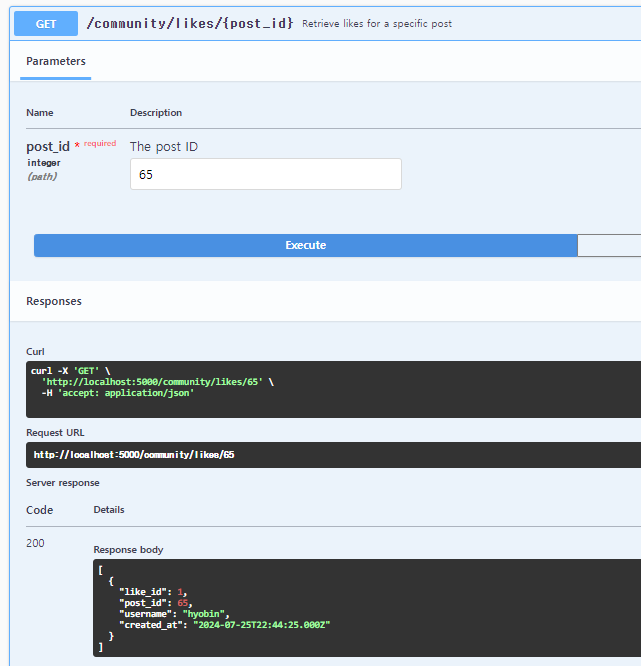Image resolution: width=641 pixels, height=666 pixels.
Task: Click the Response body JSON block
Action: (367, 608)
